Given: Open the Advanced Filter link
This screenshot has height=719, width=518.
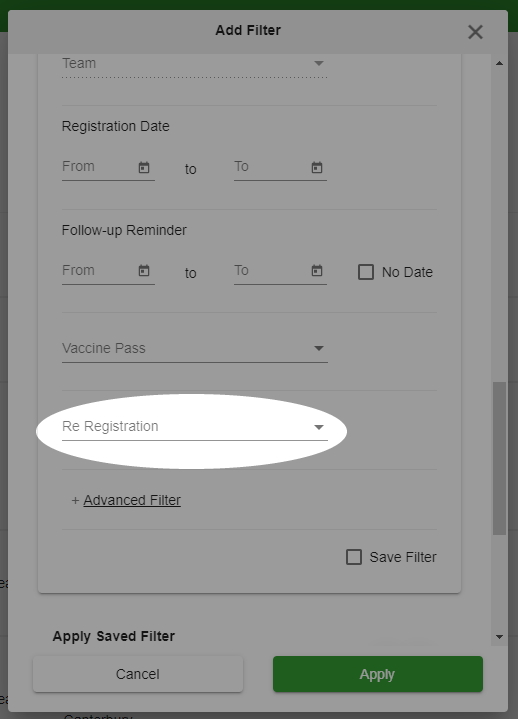Looking at the screenshot, I should coord(132,500).
